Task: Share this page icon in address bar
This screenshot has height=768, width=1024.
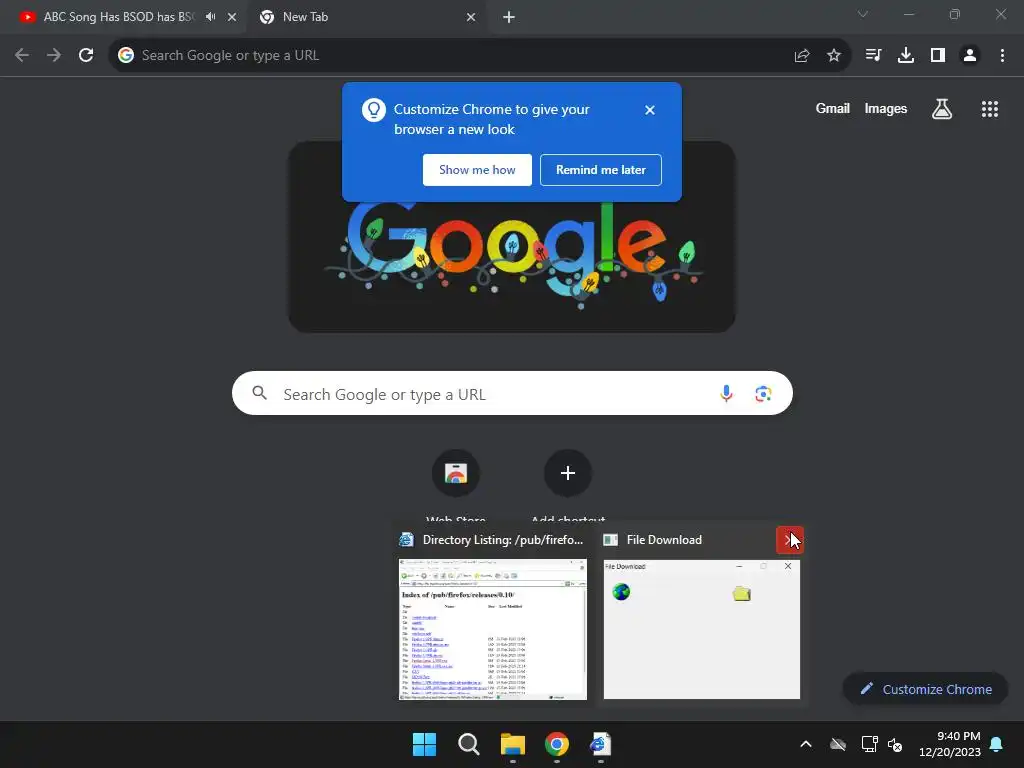Action: point(802,56)
